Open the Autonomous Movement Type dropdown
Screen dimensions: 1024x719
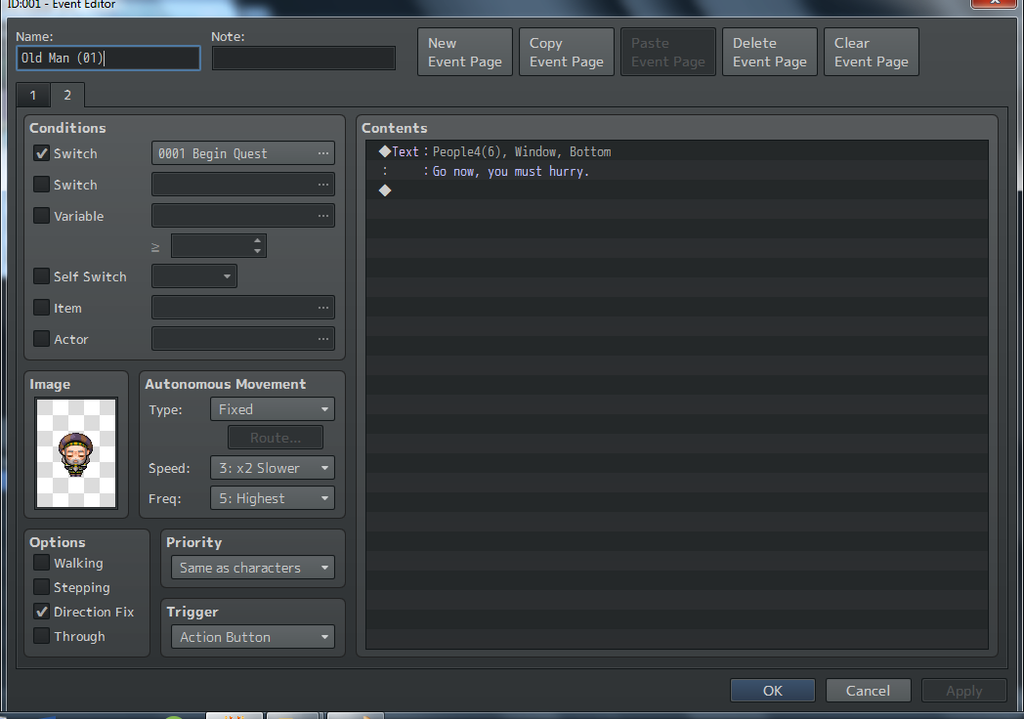[x=272, y=409]
